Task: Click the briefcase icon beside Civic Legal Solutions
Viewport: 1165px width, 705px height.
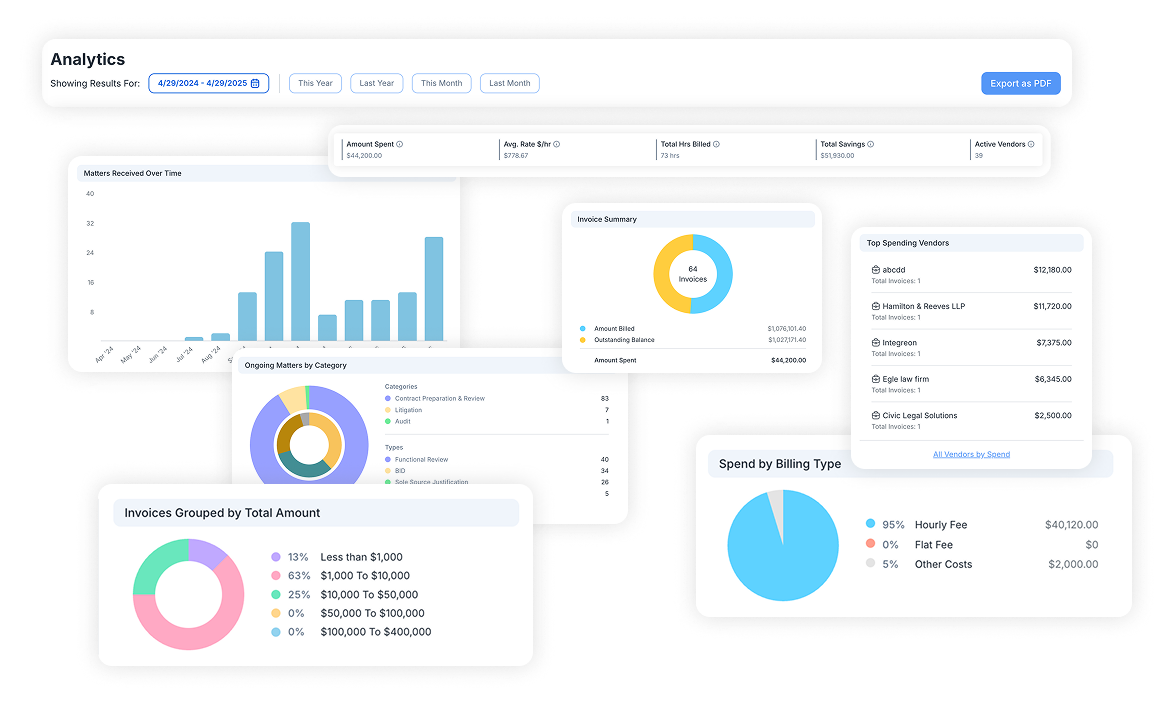Action: click(876, 415)
